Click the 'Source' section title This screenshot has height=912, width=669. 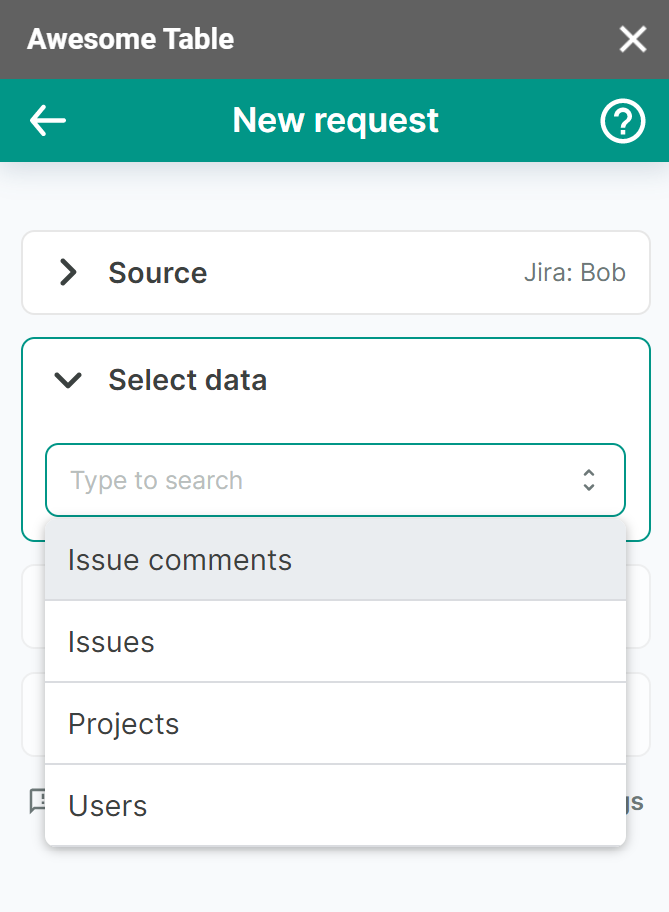(x=157, y=273)
